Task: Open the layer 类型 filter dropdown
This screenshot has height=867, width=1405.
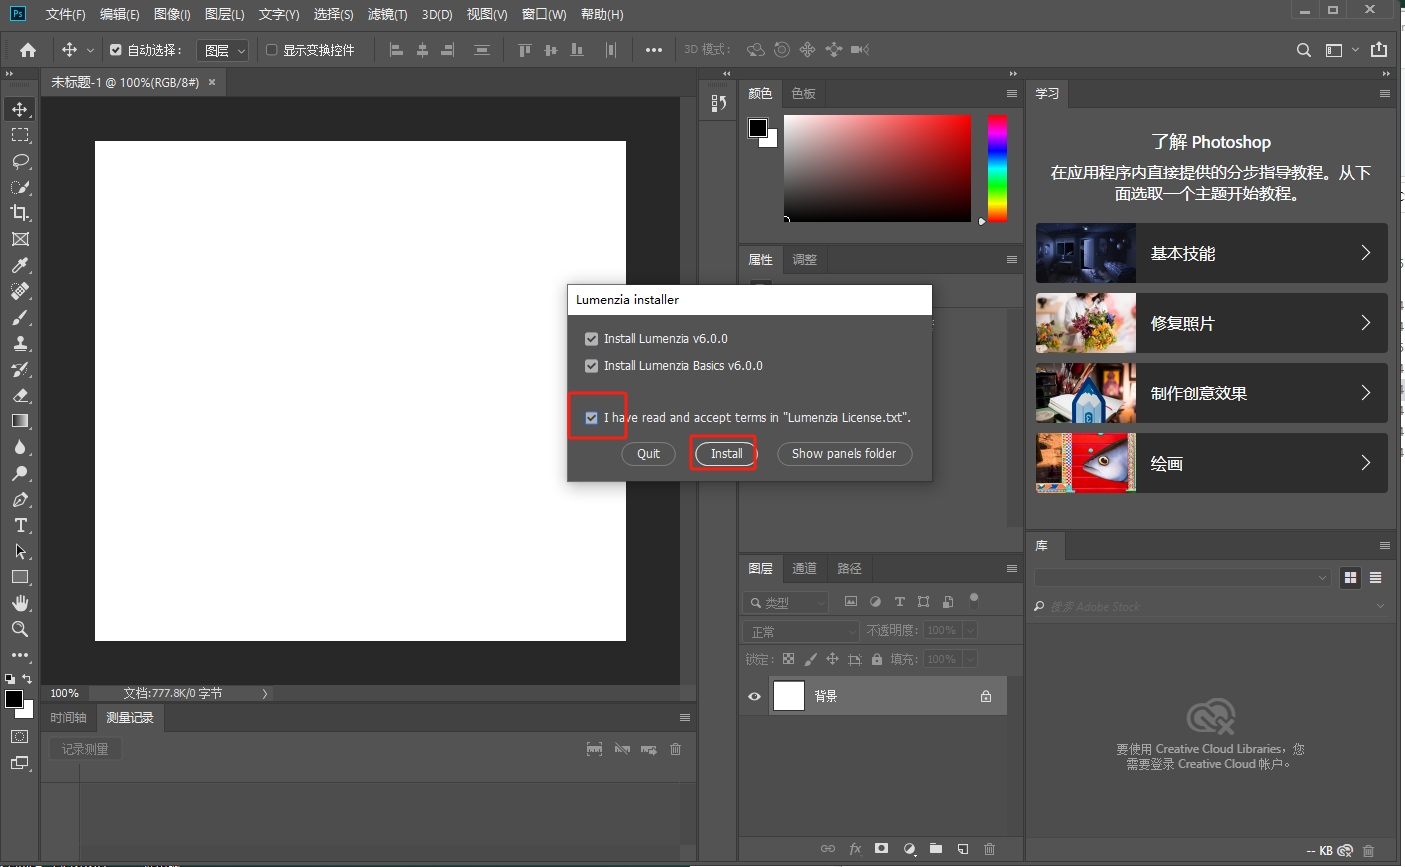Action: [x=787, y=602]
